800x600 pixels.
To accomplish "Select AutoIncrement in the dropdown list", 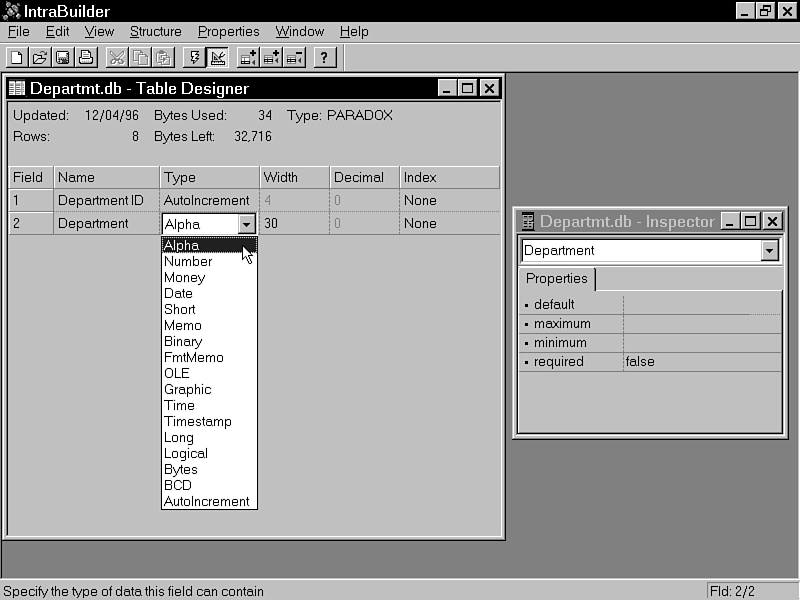I will 206,501.
